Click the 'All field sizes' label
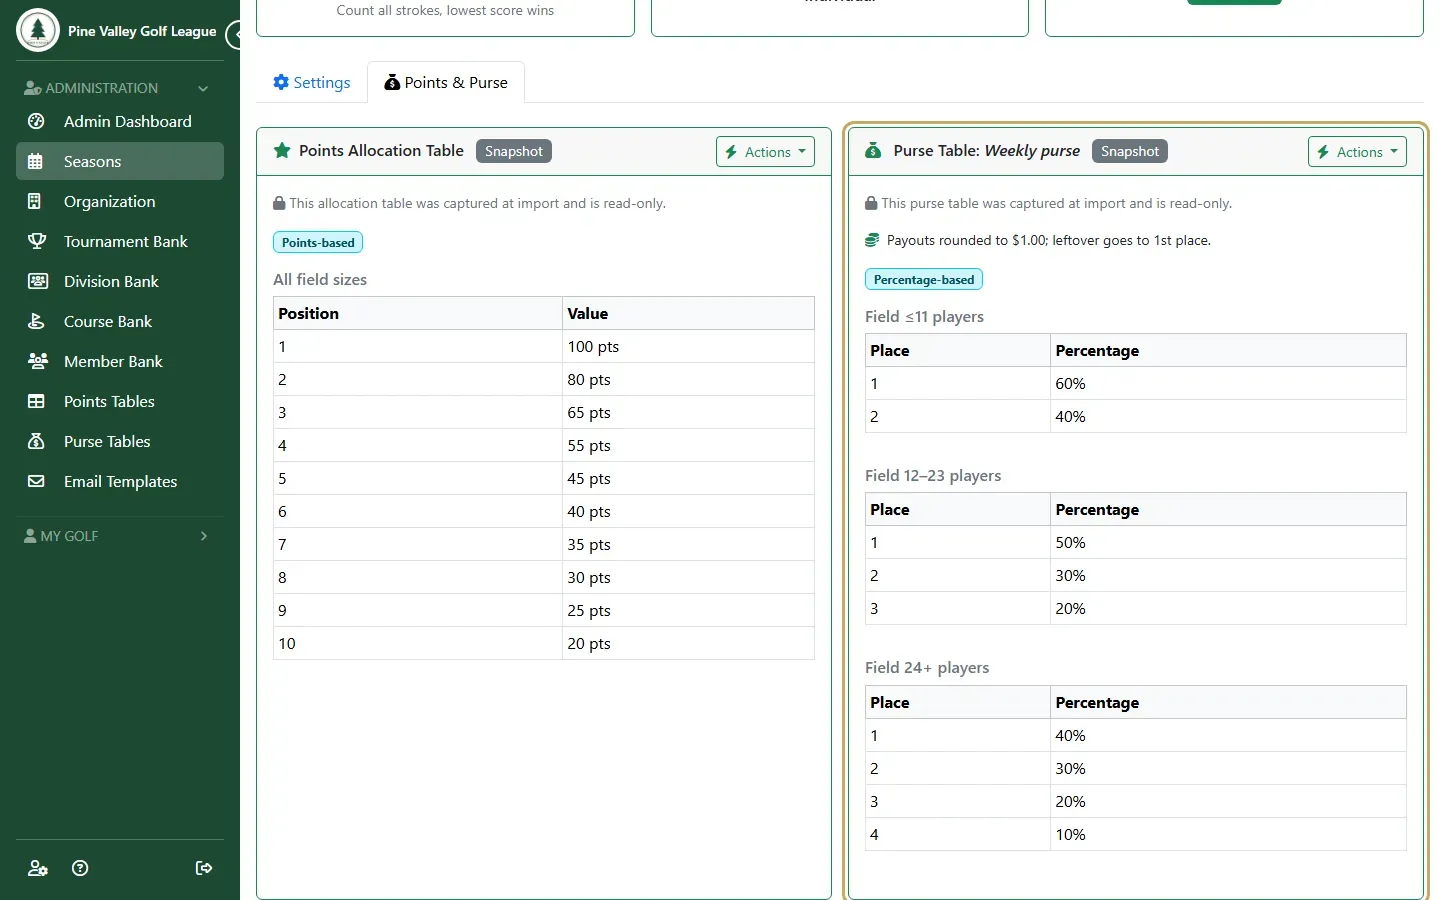The image size is (1440, 900). click(320, 279)
